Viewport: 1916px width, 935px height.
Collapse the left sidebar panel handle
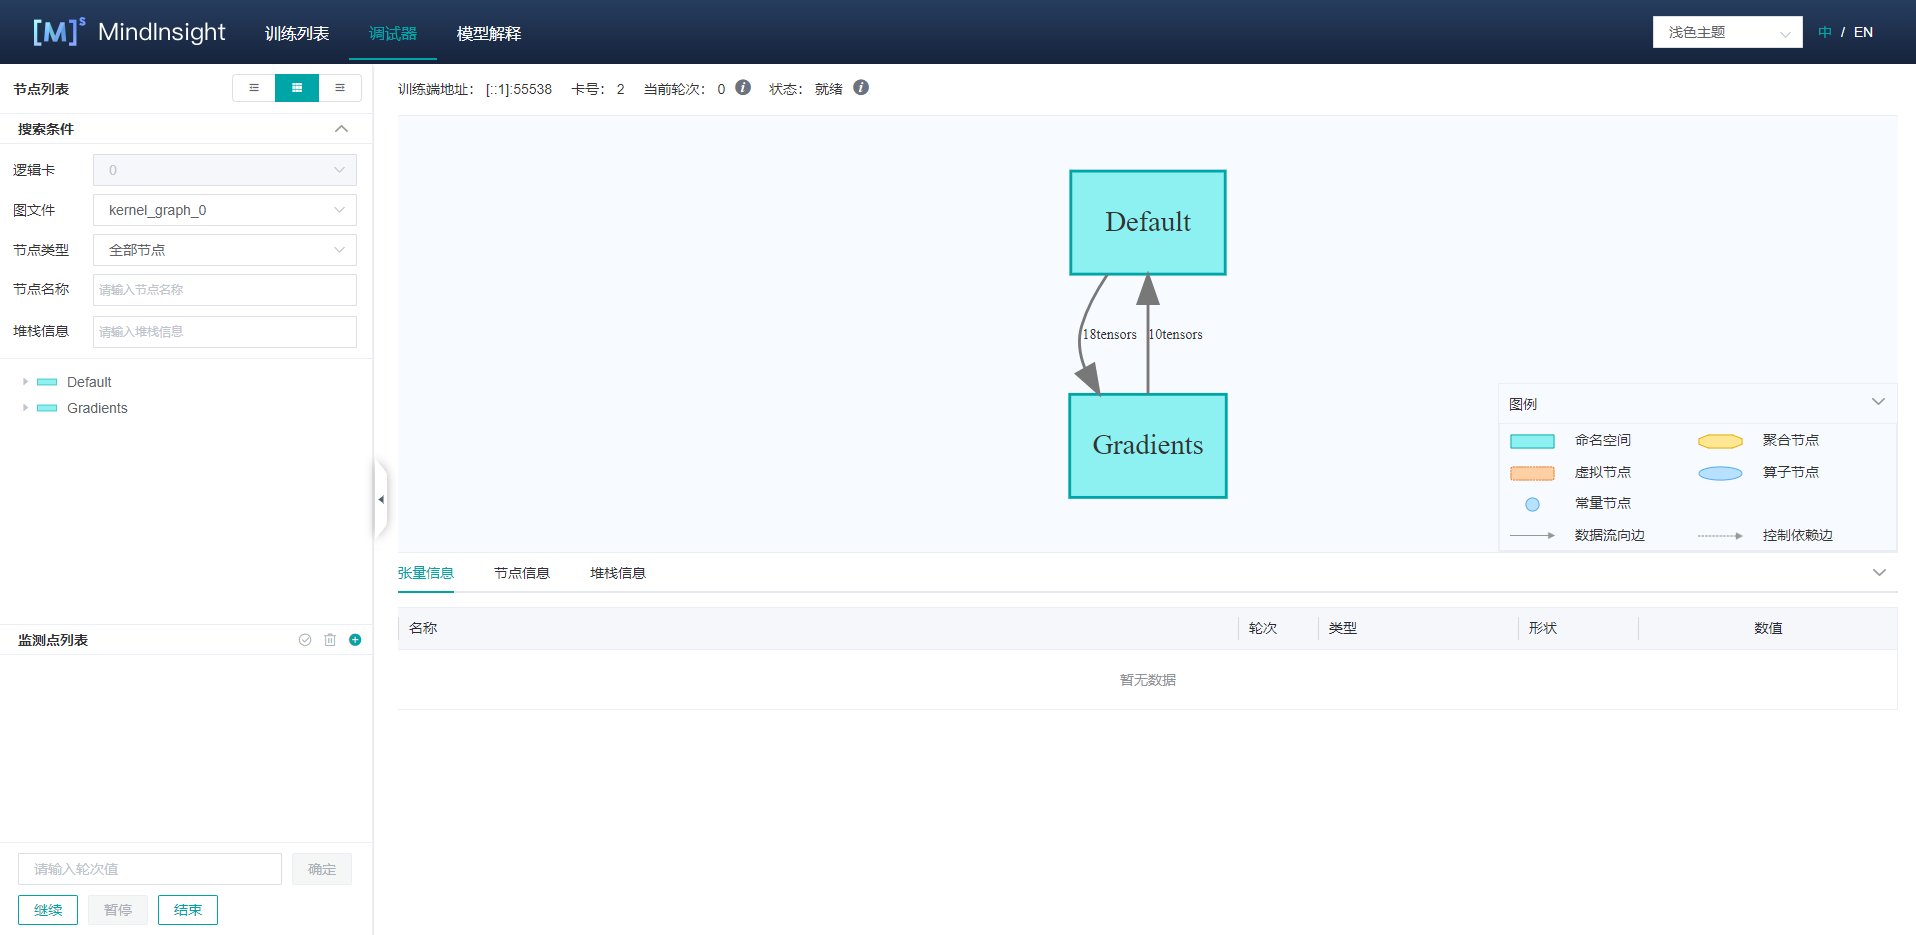point(380,499)
